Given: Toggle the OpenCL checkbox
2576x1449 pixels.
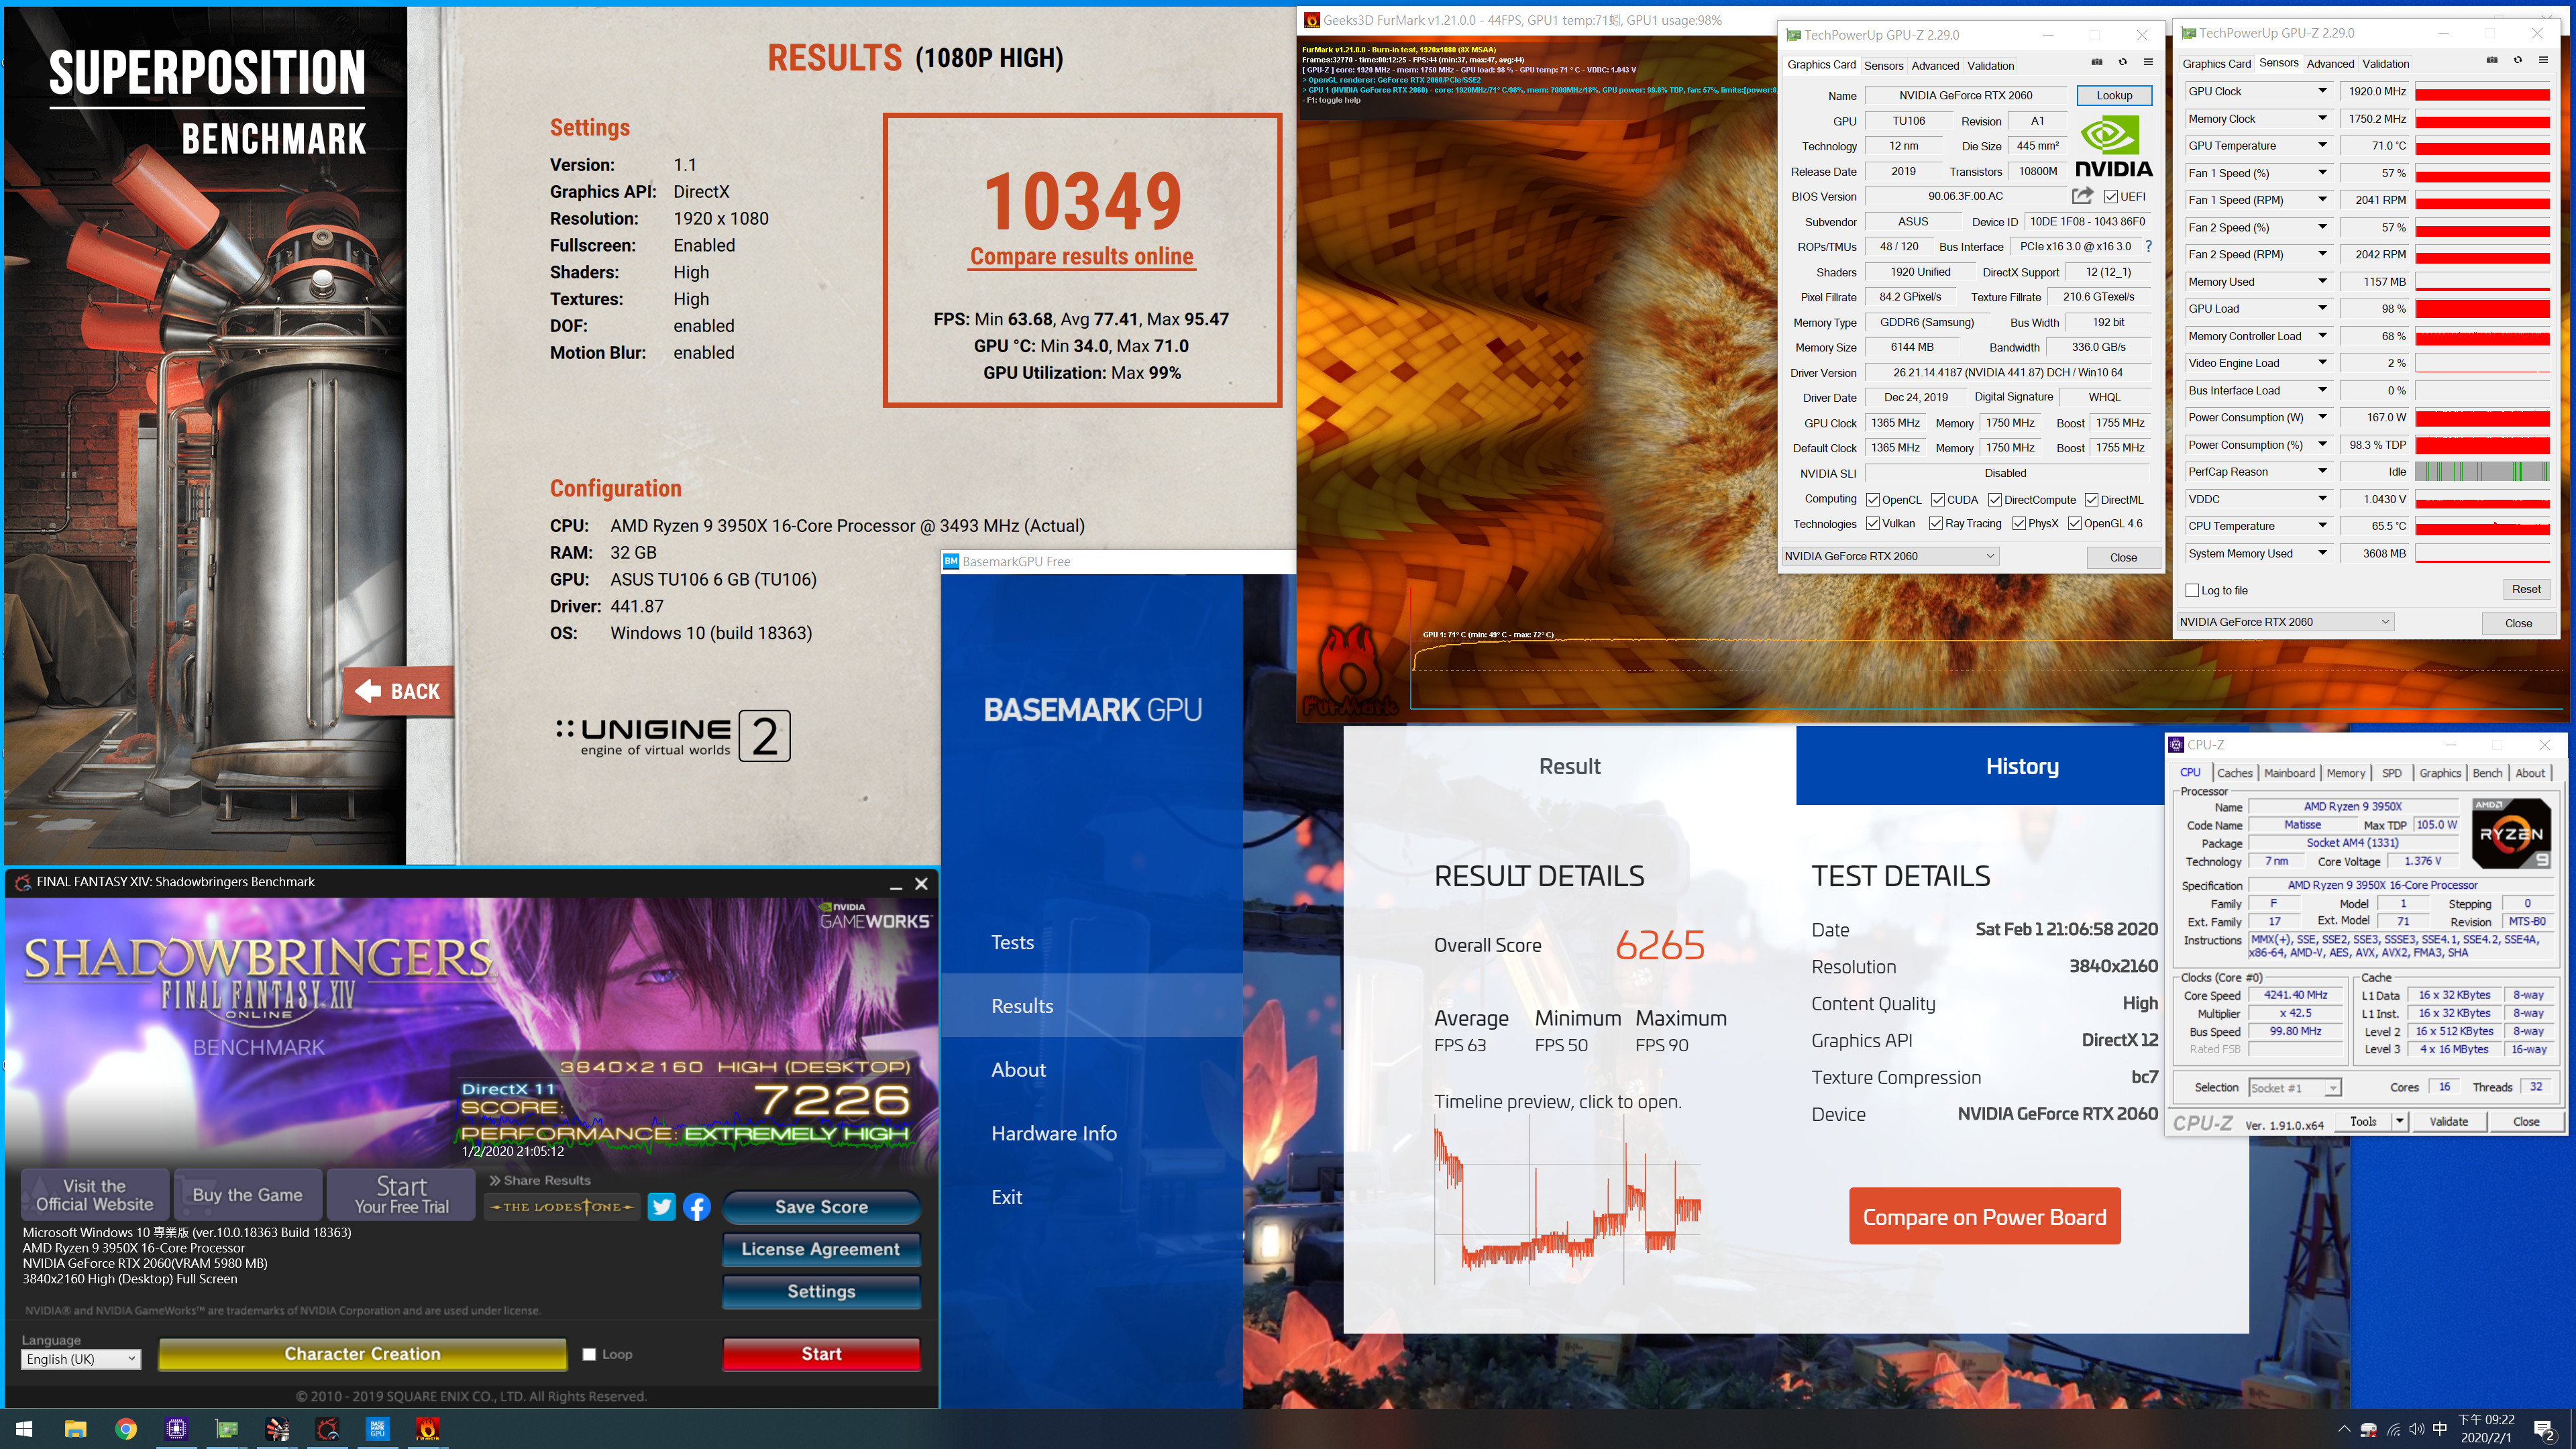Looking at the screenshot, I should pyautogui.click(x=1873, y=500).
